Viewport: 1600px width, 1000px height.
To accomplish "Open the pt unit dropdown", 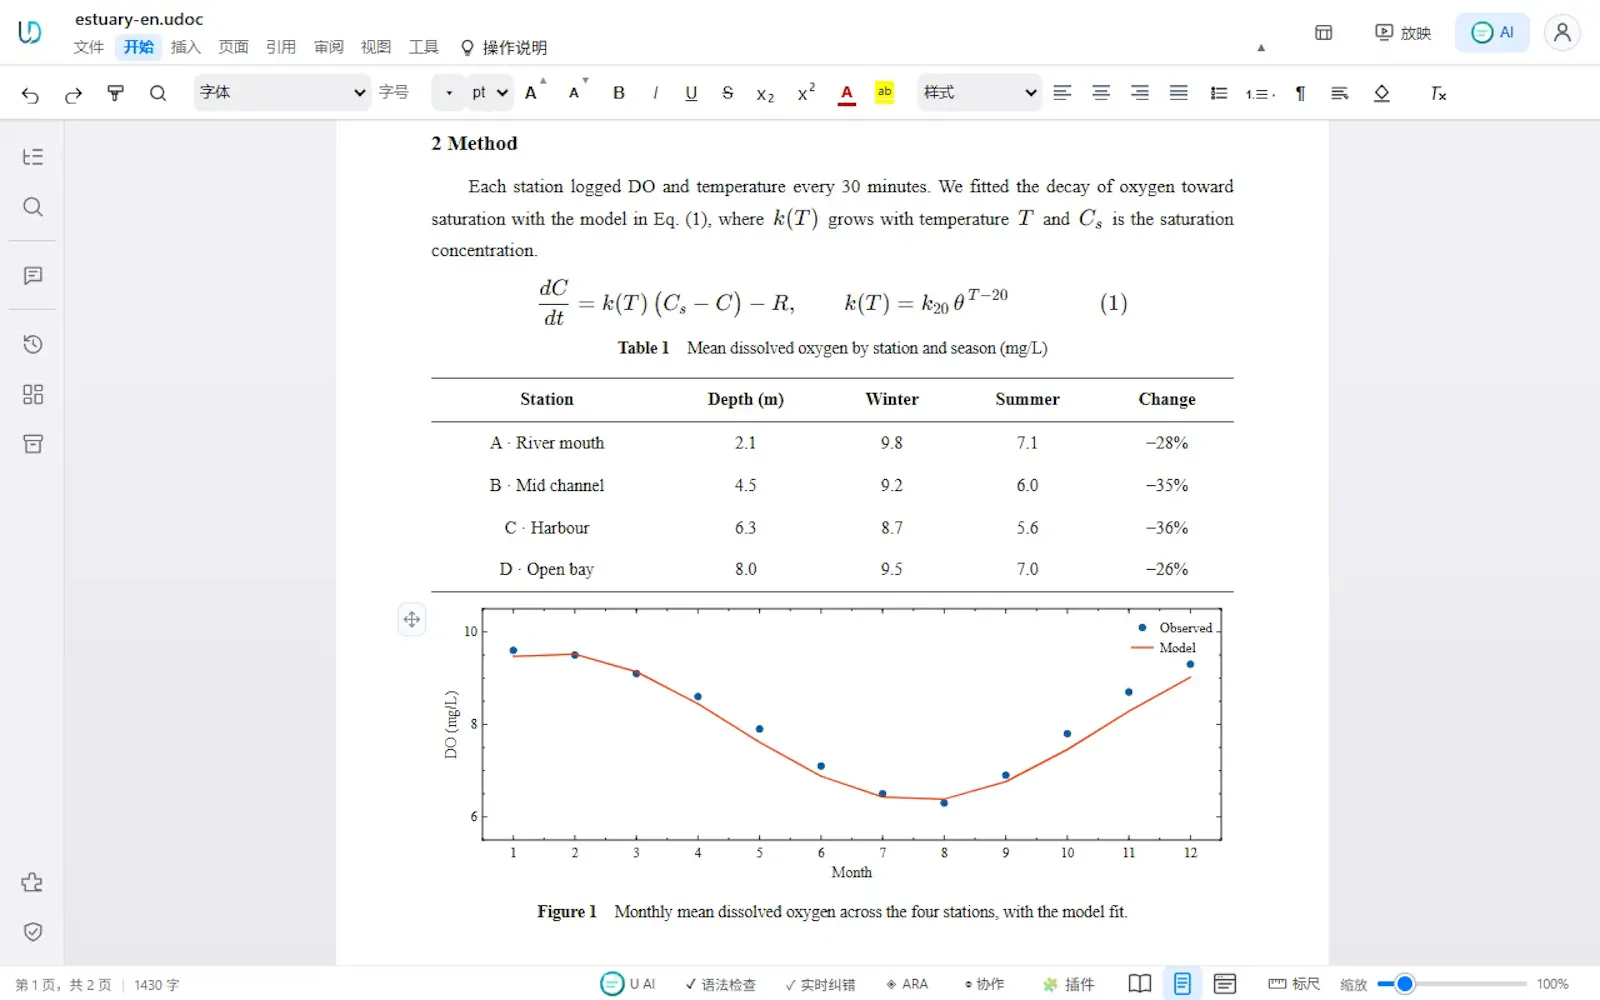I will (490, 92).
